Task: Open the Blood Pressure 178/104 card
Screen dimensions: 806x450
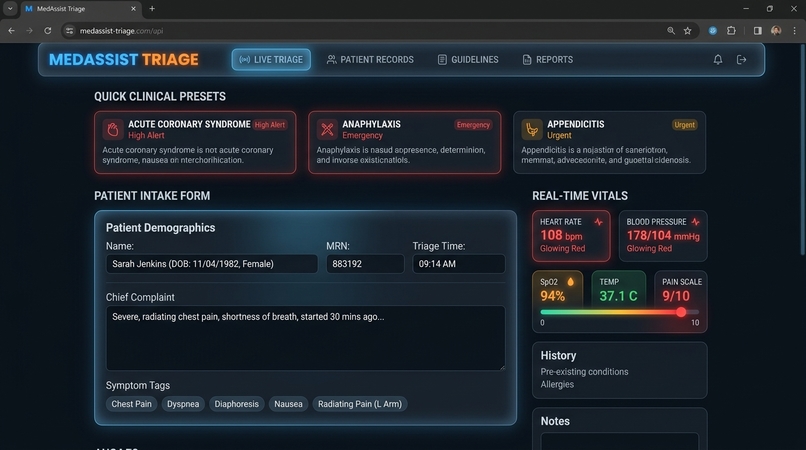Action: click(663, 236)
